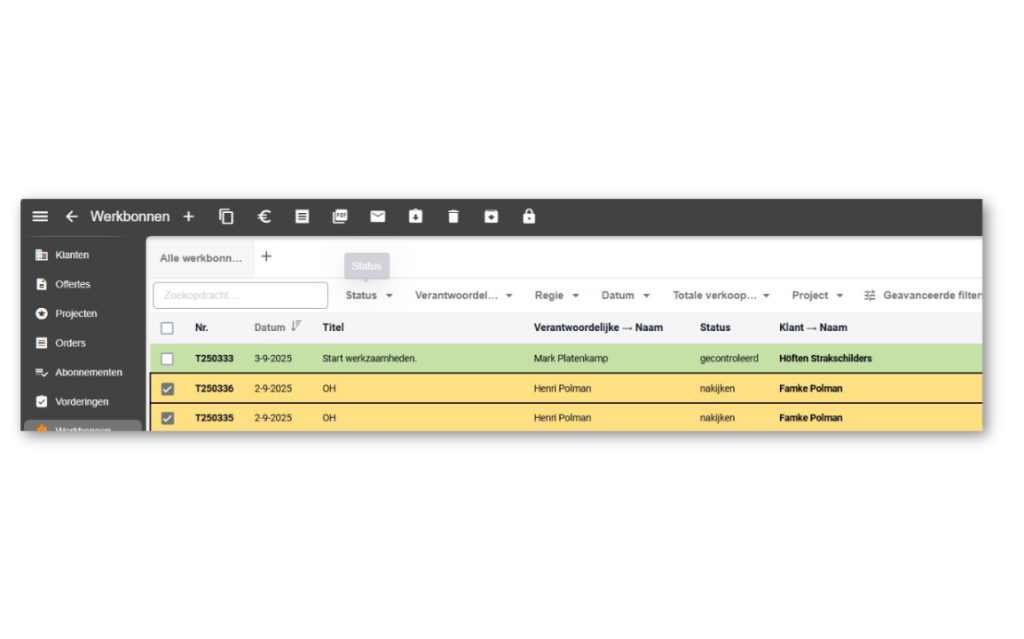Toggle the select-all checkbox in the header row
Screen dimensions: 1024x639
(167, 328)
